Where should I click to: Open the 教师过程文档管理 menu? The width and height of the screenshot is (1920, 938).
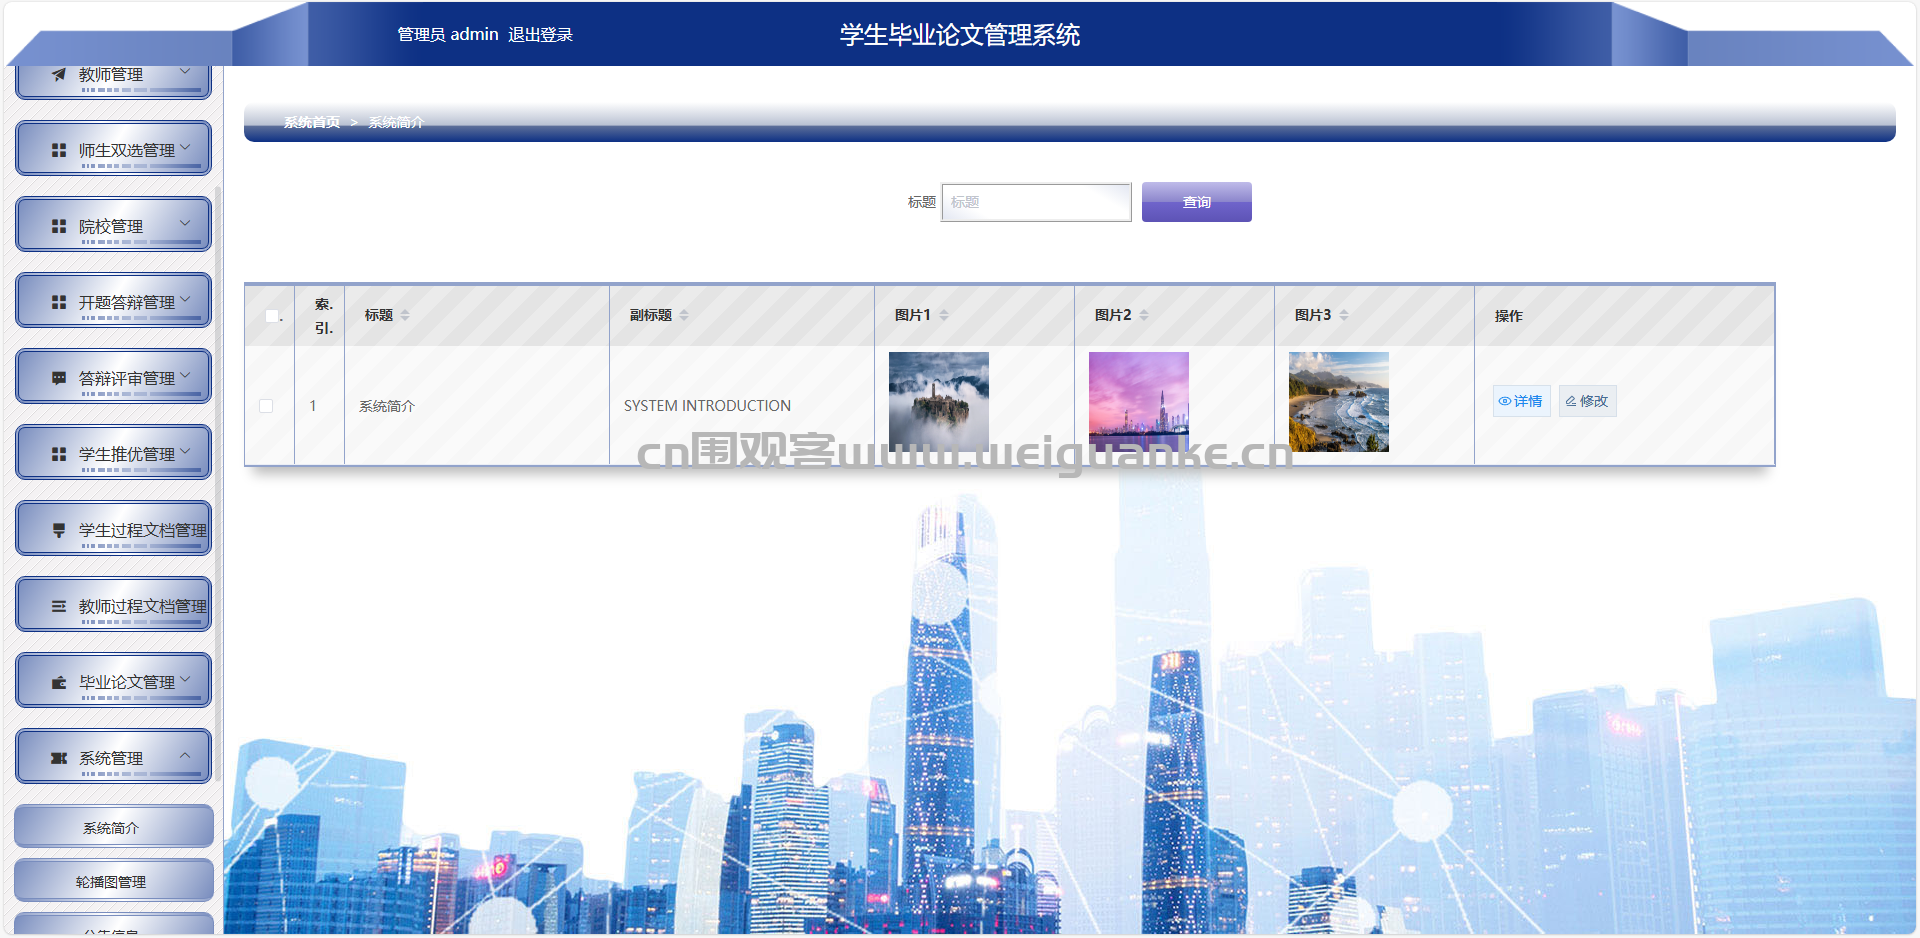tap(113, 604)
